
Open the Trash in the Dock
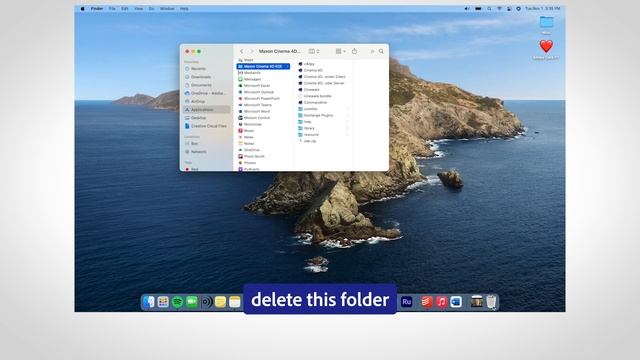click(x=491, y=302)
